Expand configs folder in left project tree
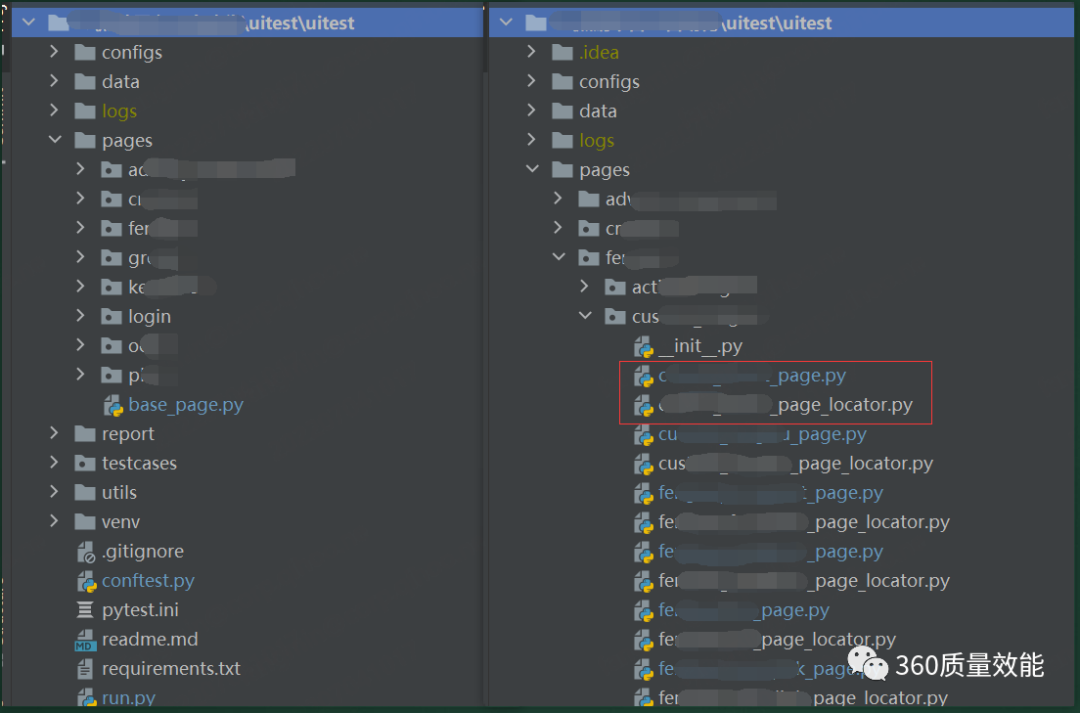This screenshot has height=713, width=1080. coord(54,52)
